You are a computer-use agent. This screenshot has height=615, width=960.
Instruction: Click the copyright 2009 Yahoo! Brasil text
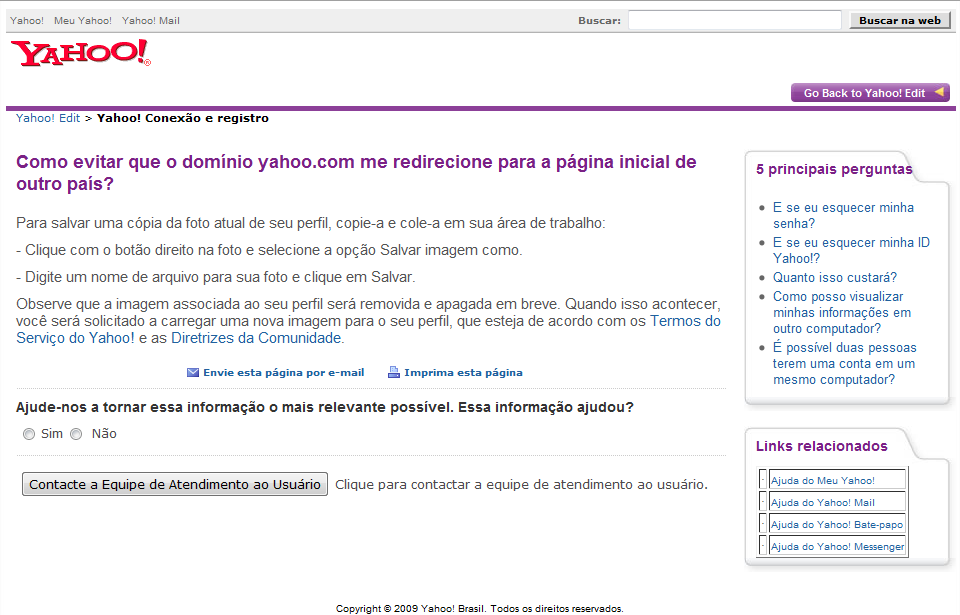pos(479,608)
